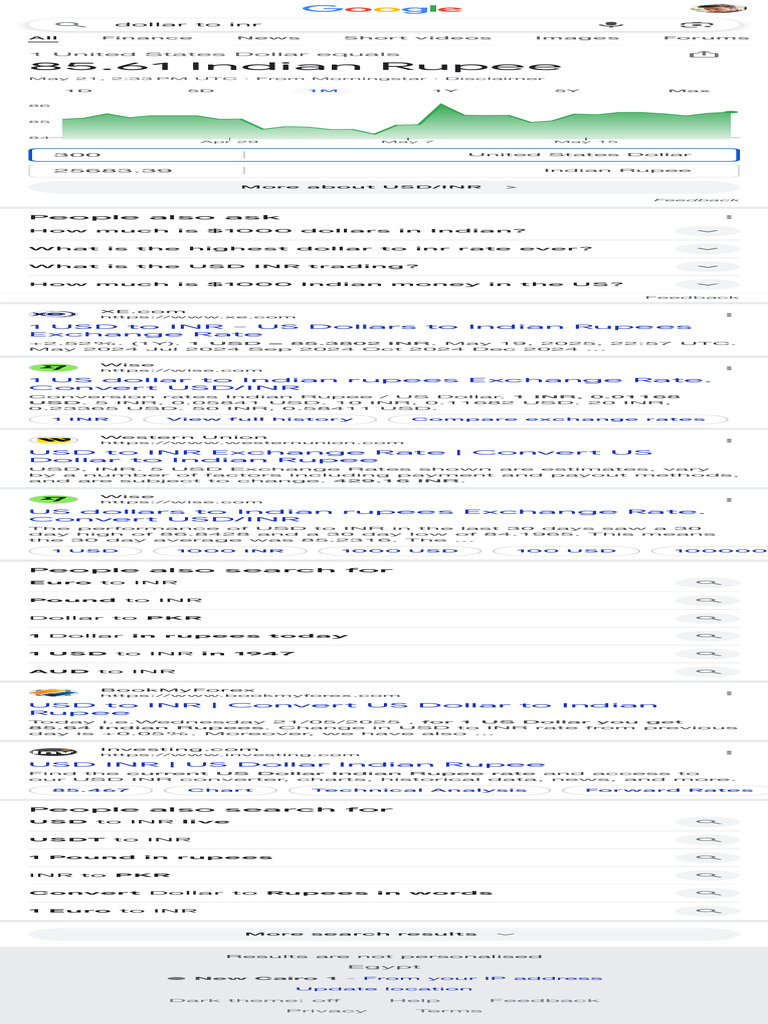Screen dimensions: 768x1024
Task: Click 'From your IP address' link
Action: pos(483,978)
